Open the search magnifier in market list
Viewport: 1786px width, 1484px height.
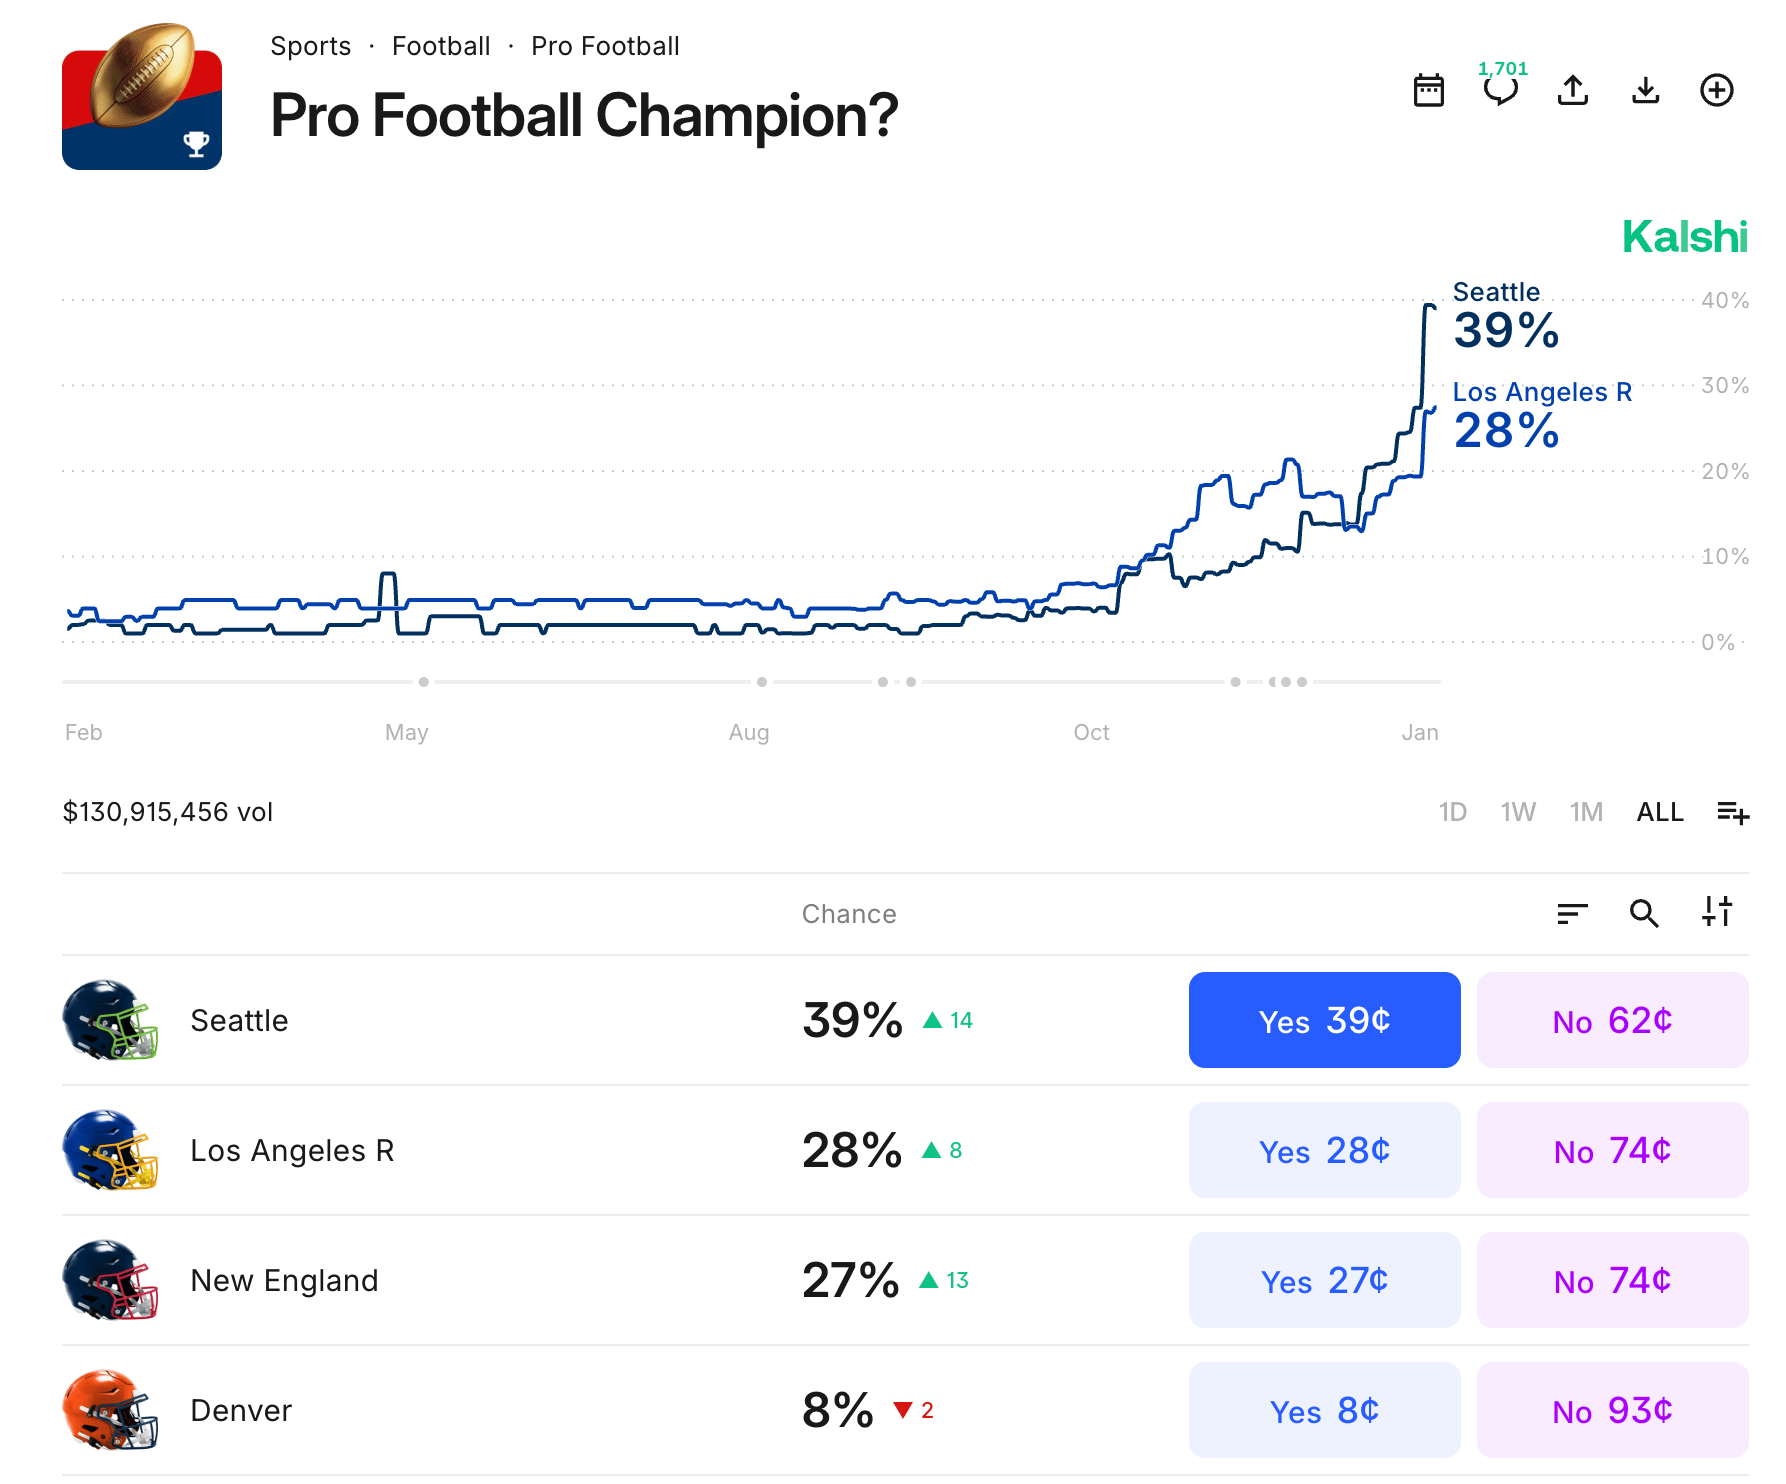click(1644, 913)
